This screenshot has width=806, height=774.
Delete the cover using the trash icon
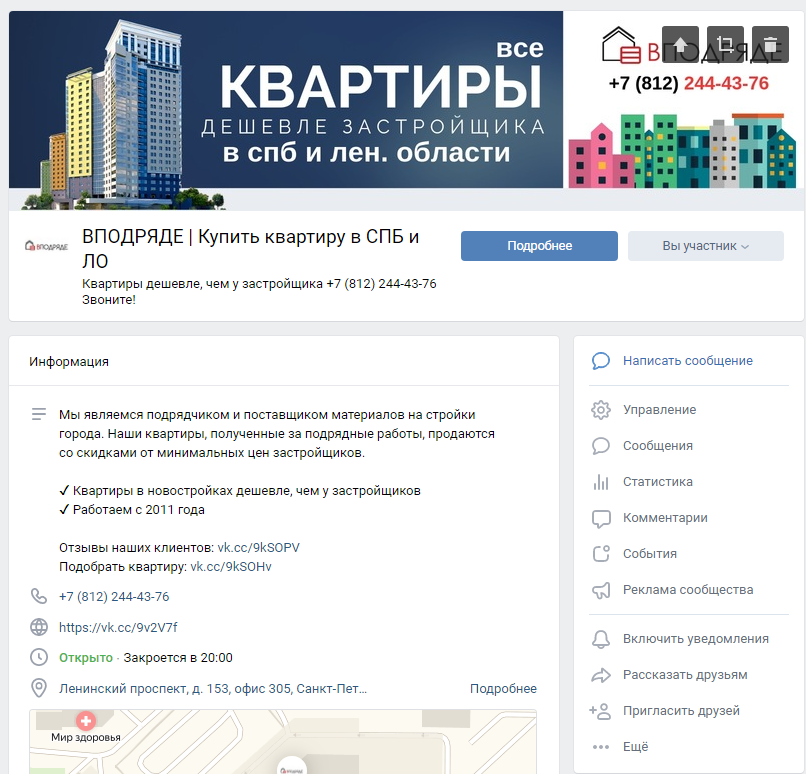(x=770, y=45)
